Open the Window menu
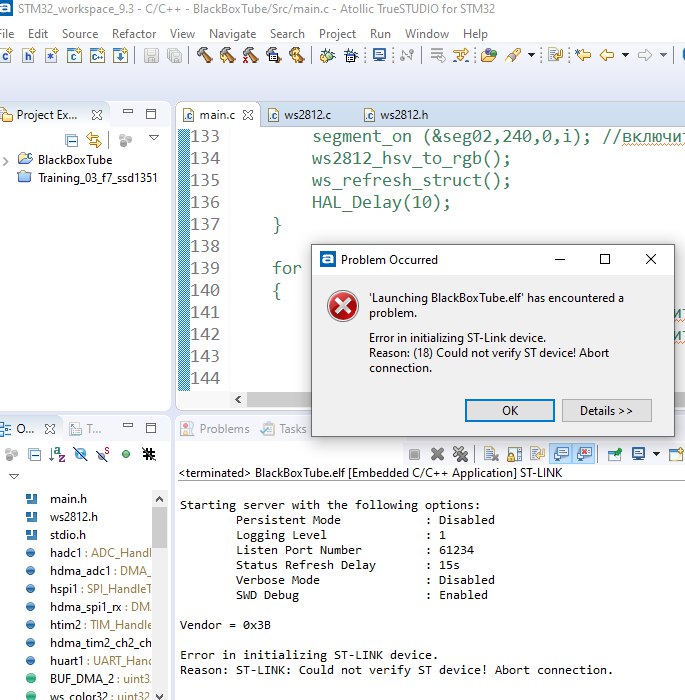Screen dimensions: 685x700 [427, 34]
